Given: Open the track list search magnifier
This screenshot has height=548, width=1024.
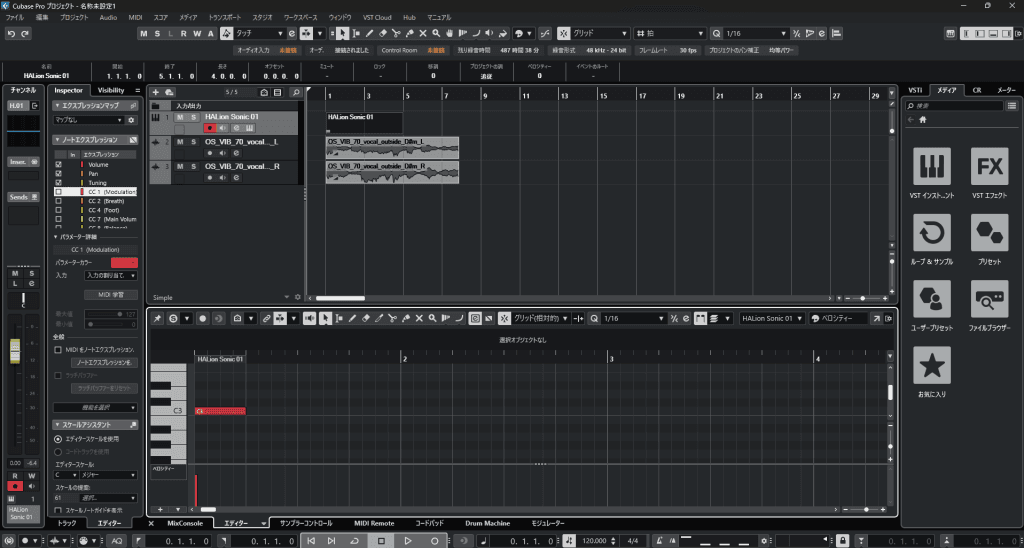Looking at the screenshot, I should point(296,93).
